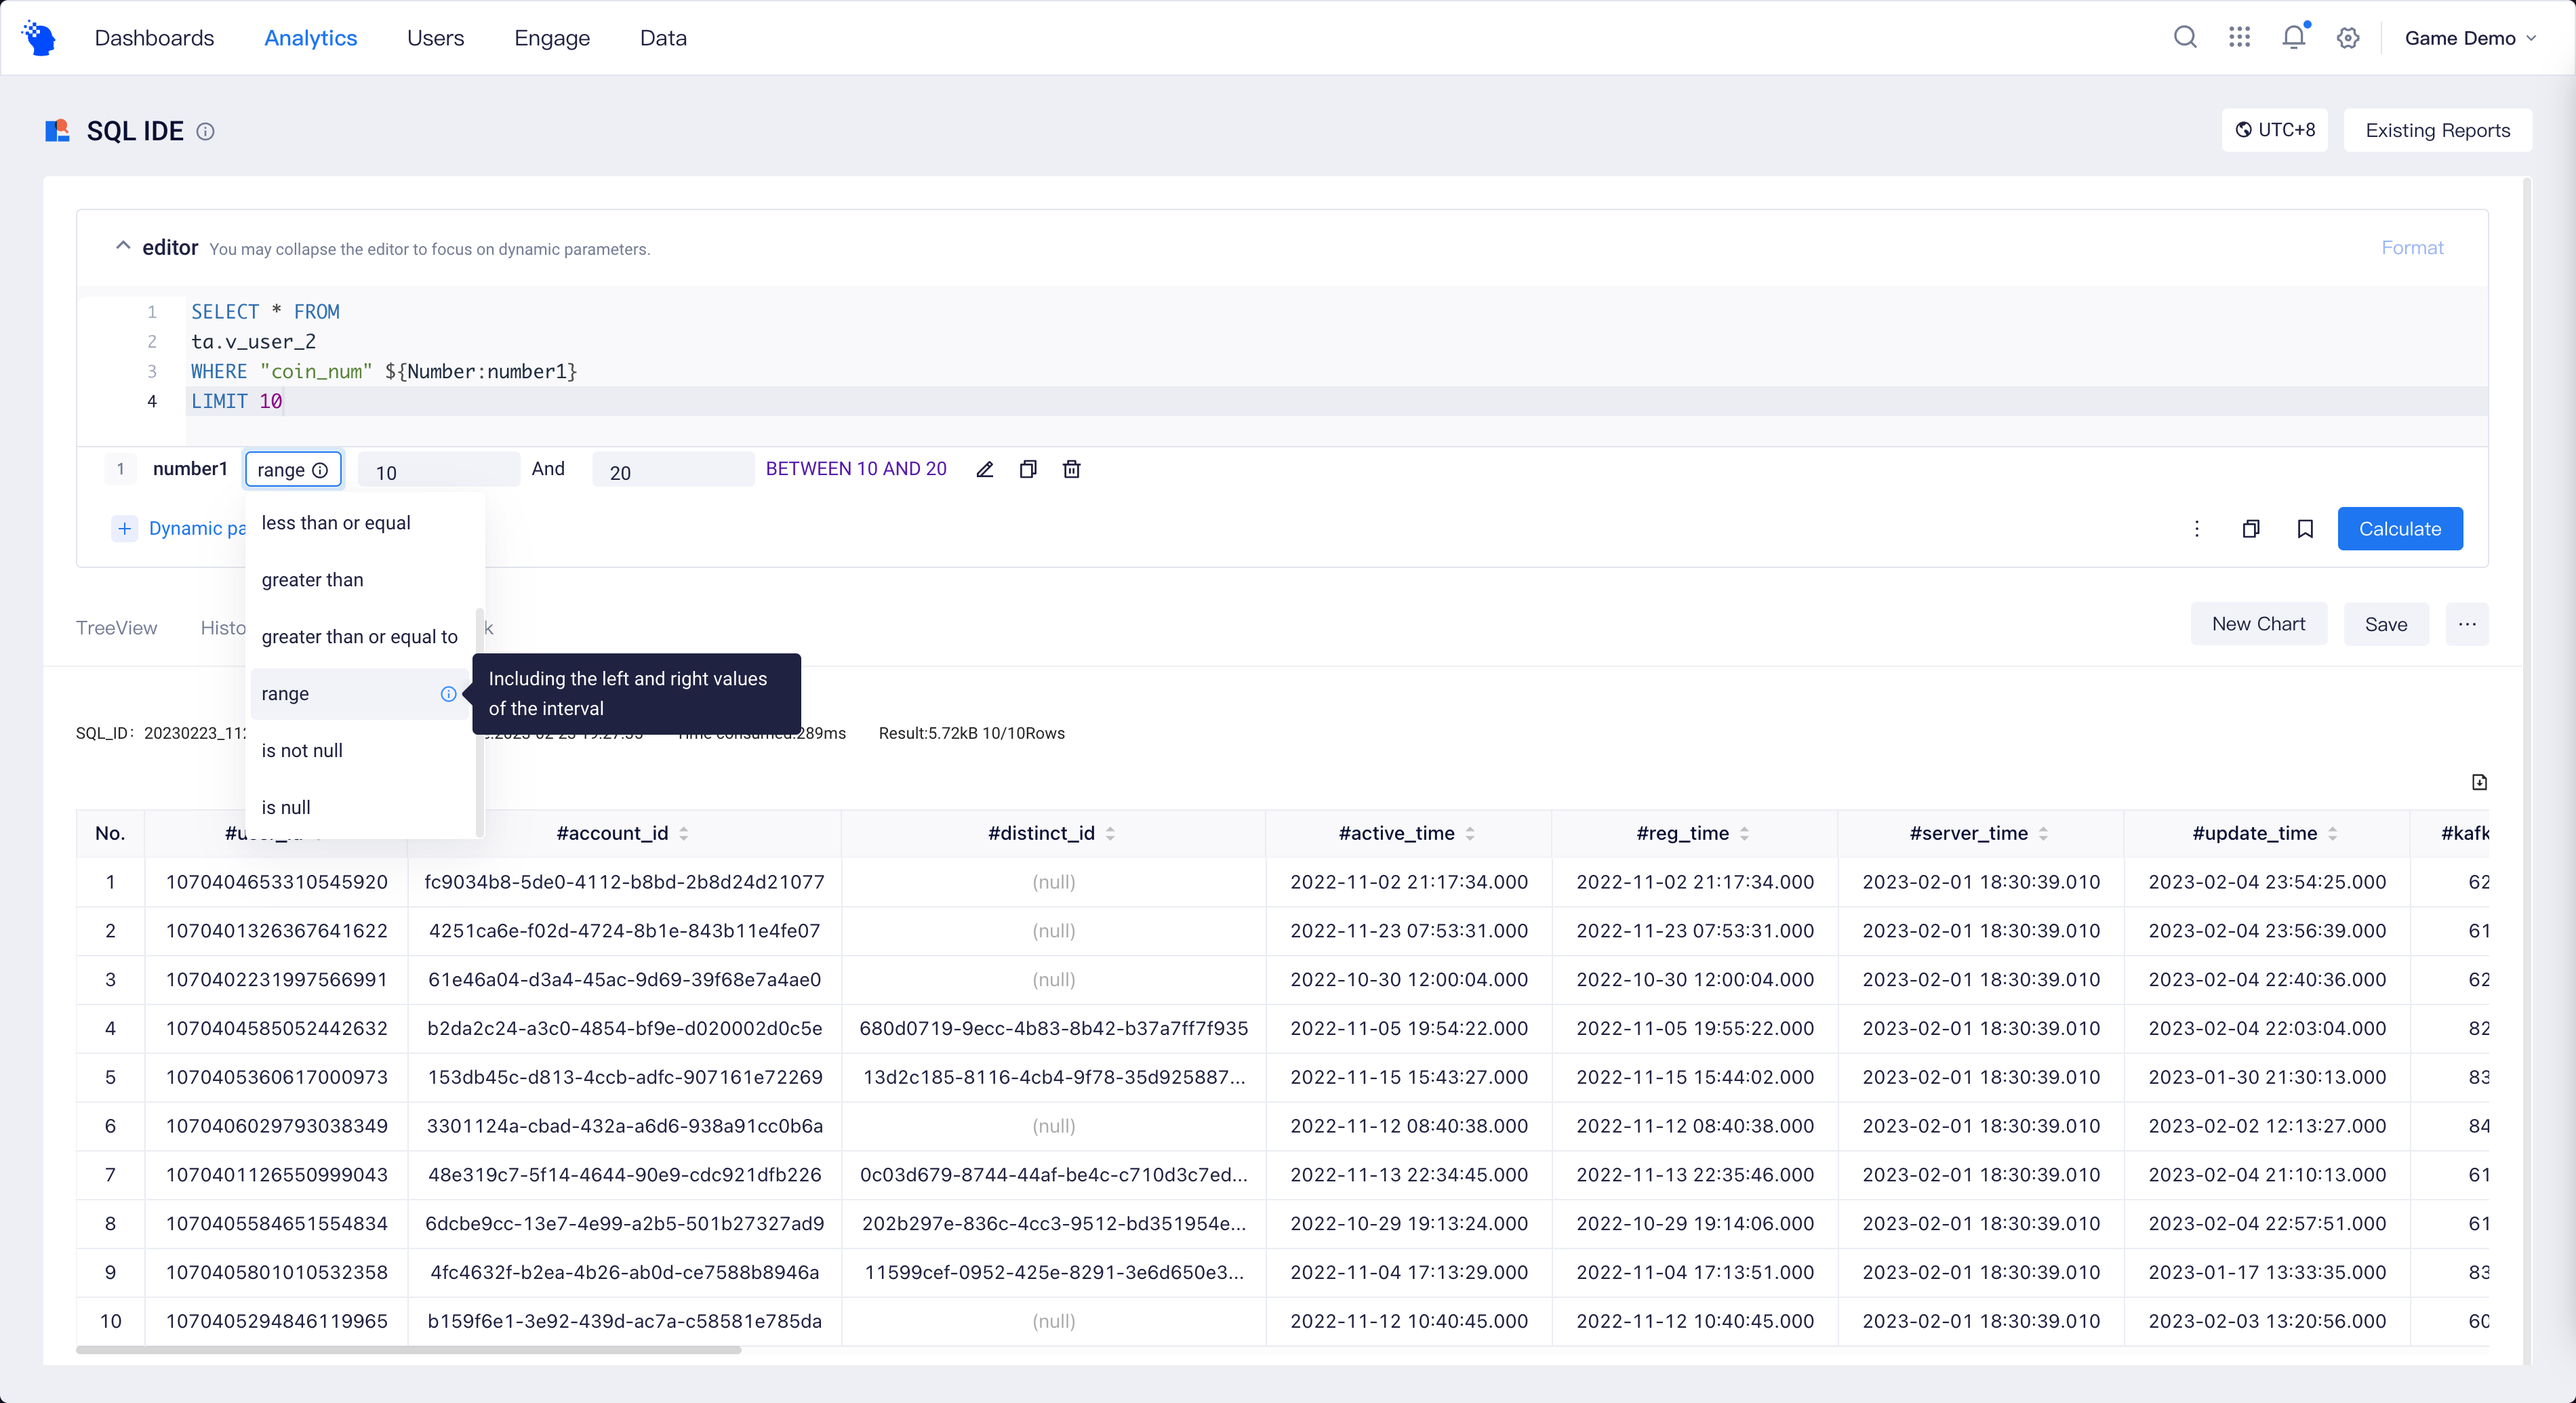Download results with the export icon
The image size is (2576, 1403).
(x=2479, y=782)
